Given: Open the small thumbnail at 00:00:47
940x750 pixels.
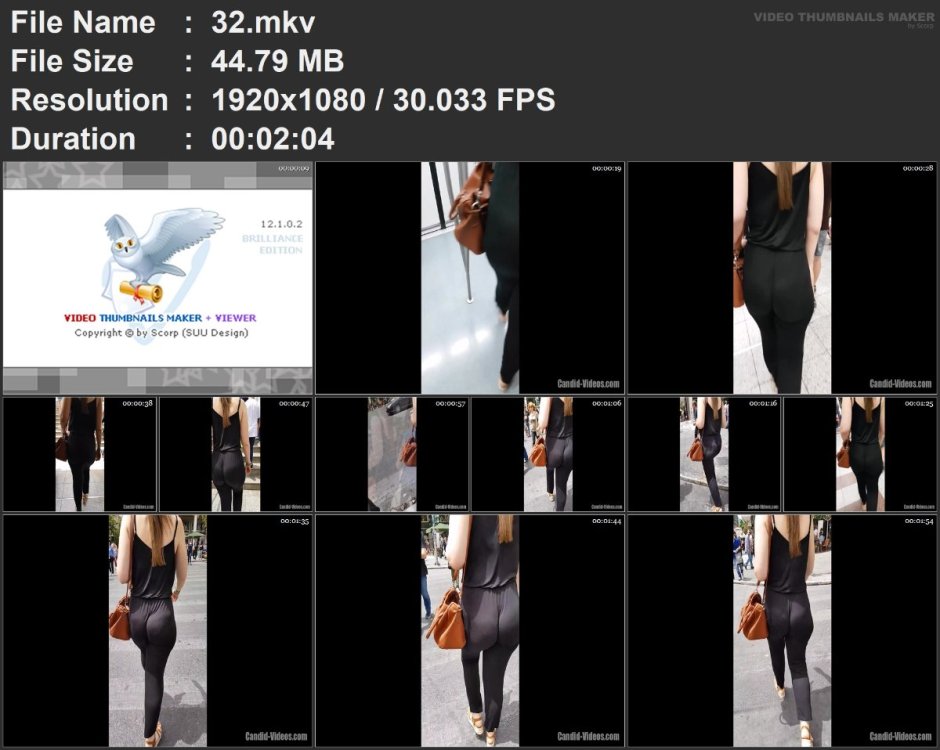Looking at the screenshot, I should [236, 454].
